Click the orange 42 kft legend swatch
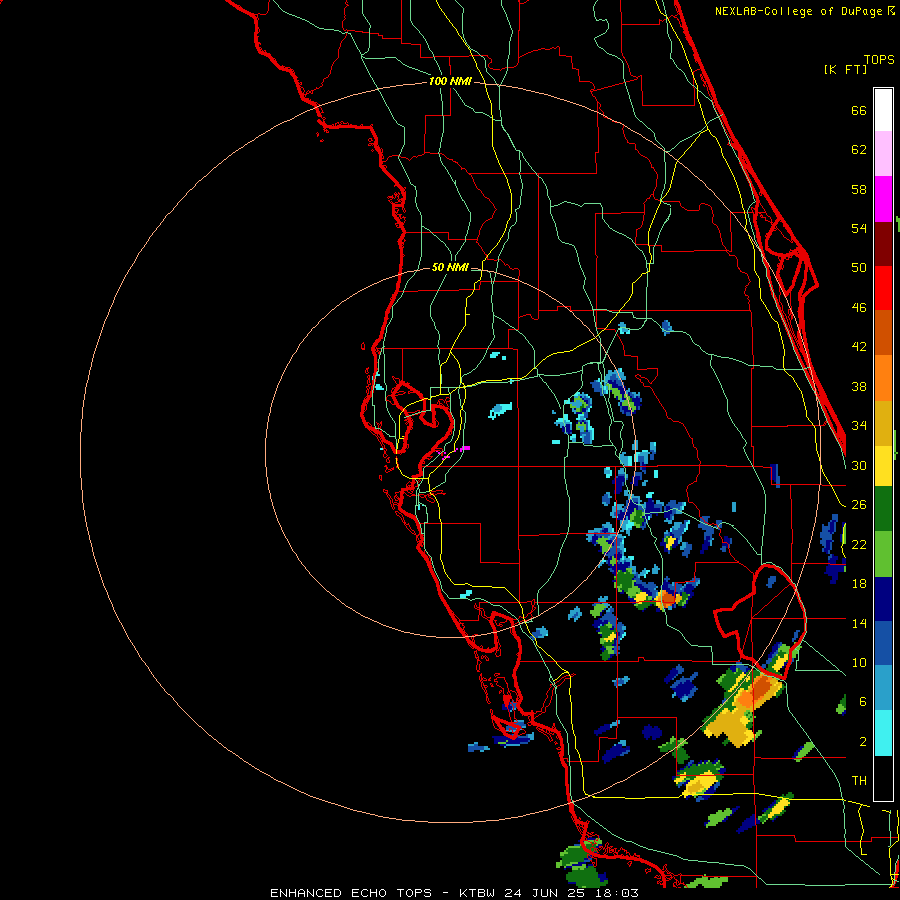900x900 pixels. (883, 378)
